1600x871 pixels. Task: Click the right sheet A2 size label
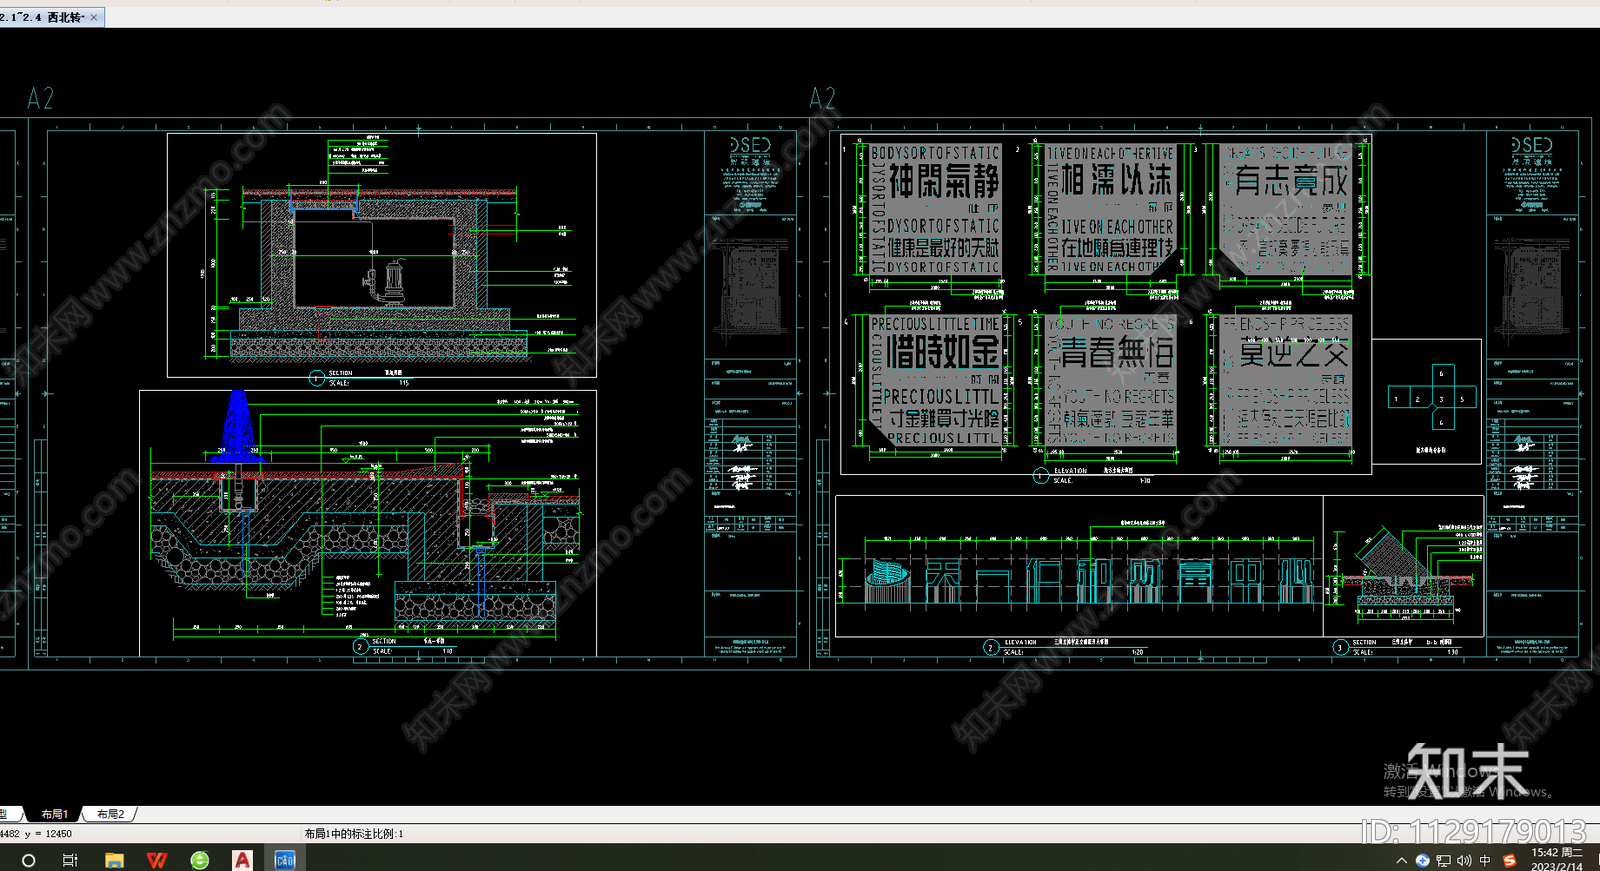tap(822, 98)
